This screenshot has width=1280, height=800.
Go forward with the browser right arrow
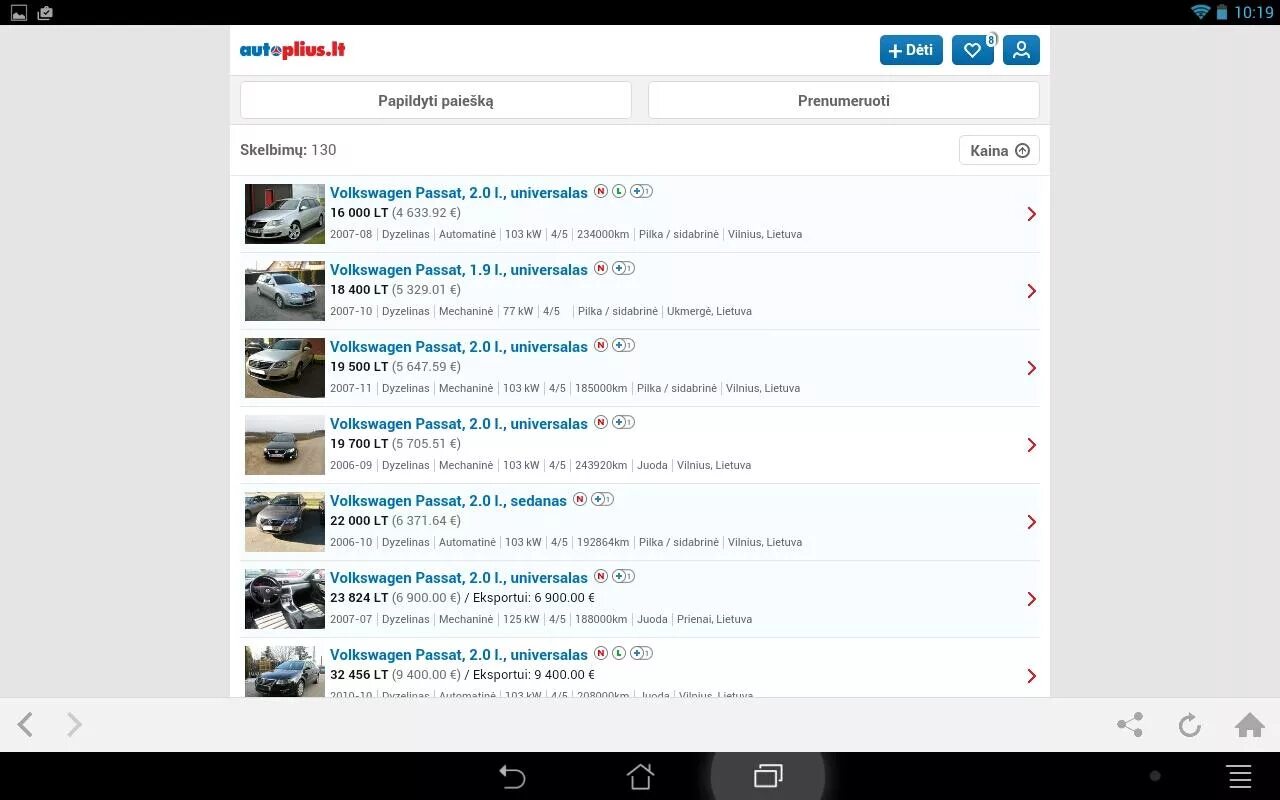coord(74,725)
